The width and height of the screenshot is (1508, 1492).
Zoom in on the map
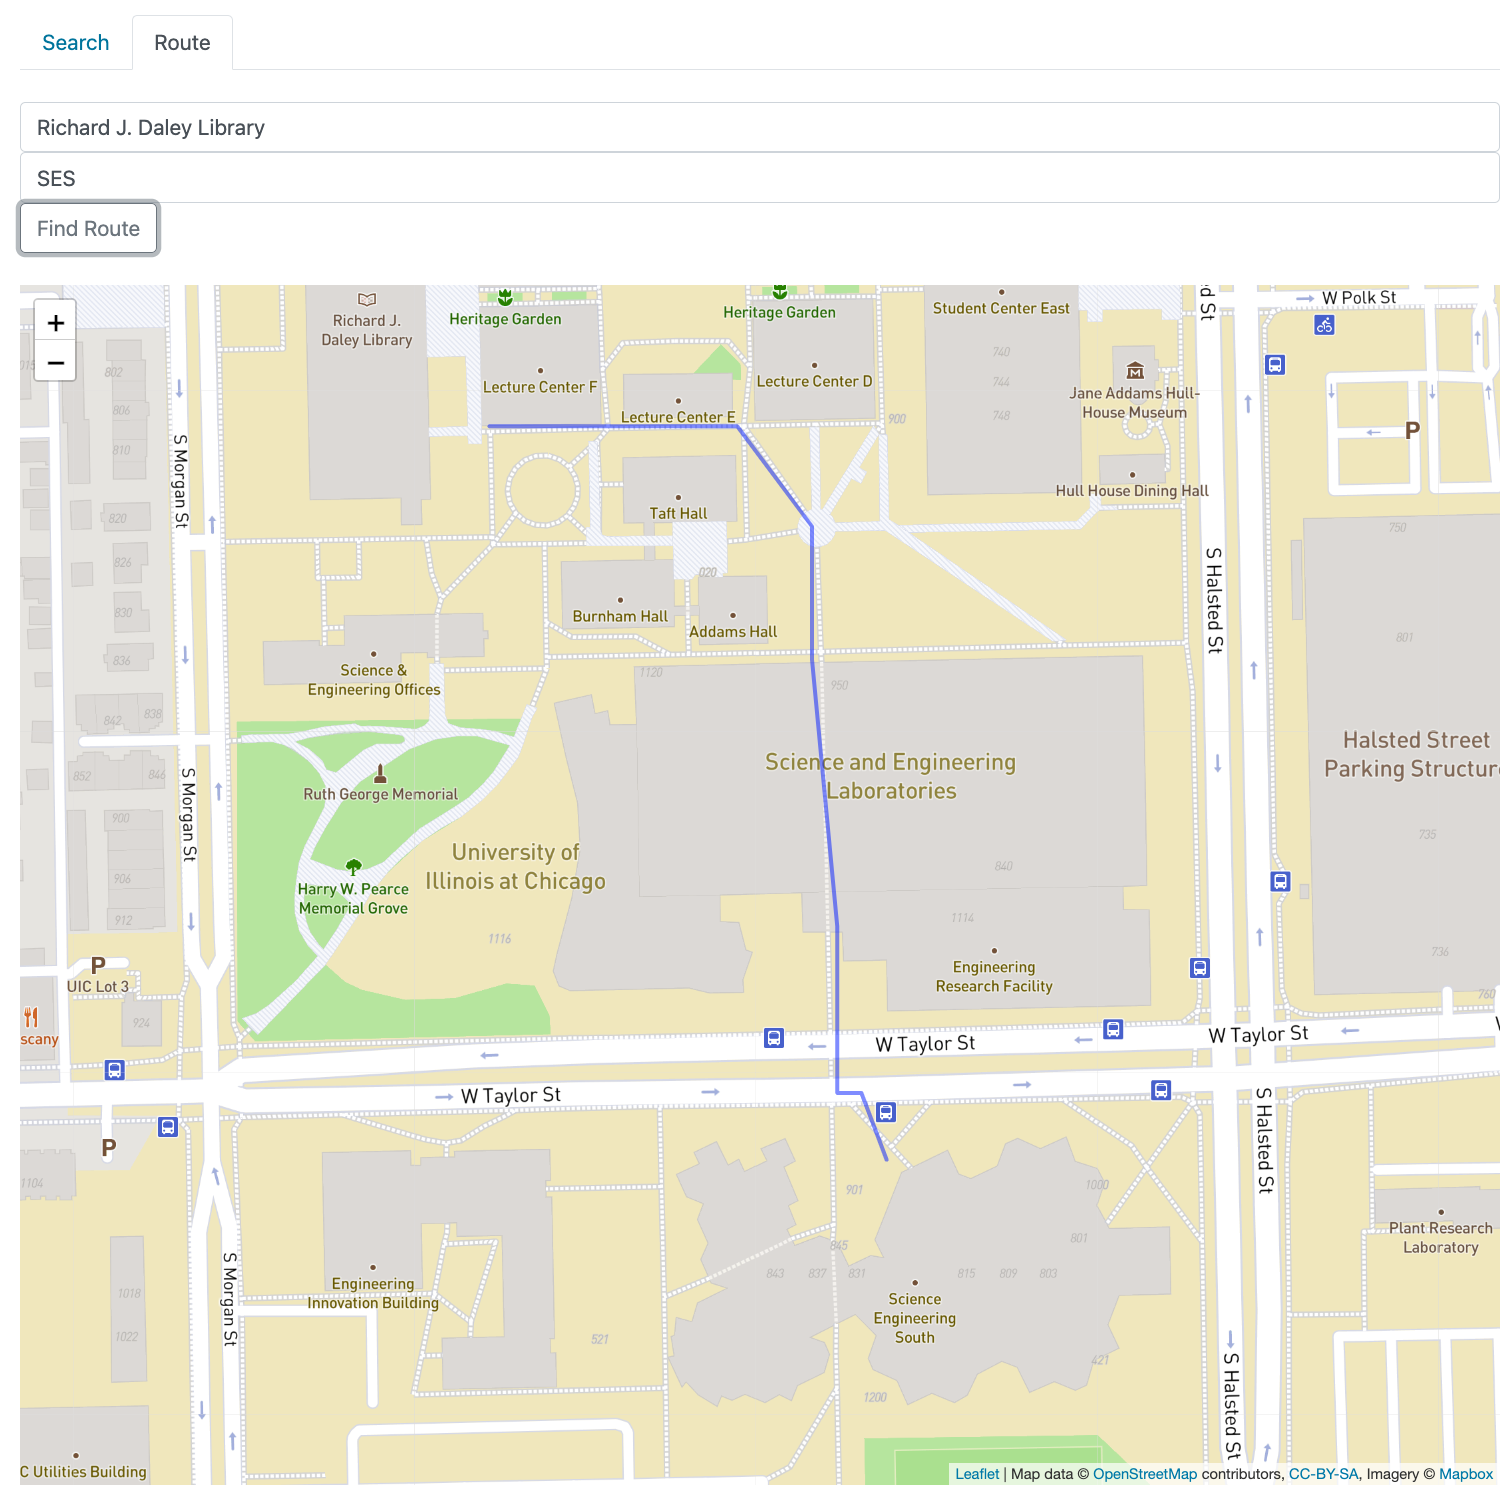(x=56, y=322)
